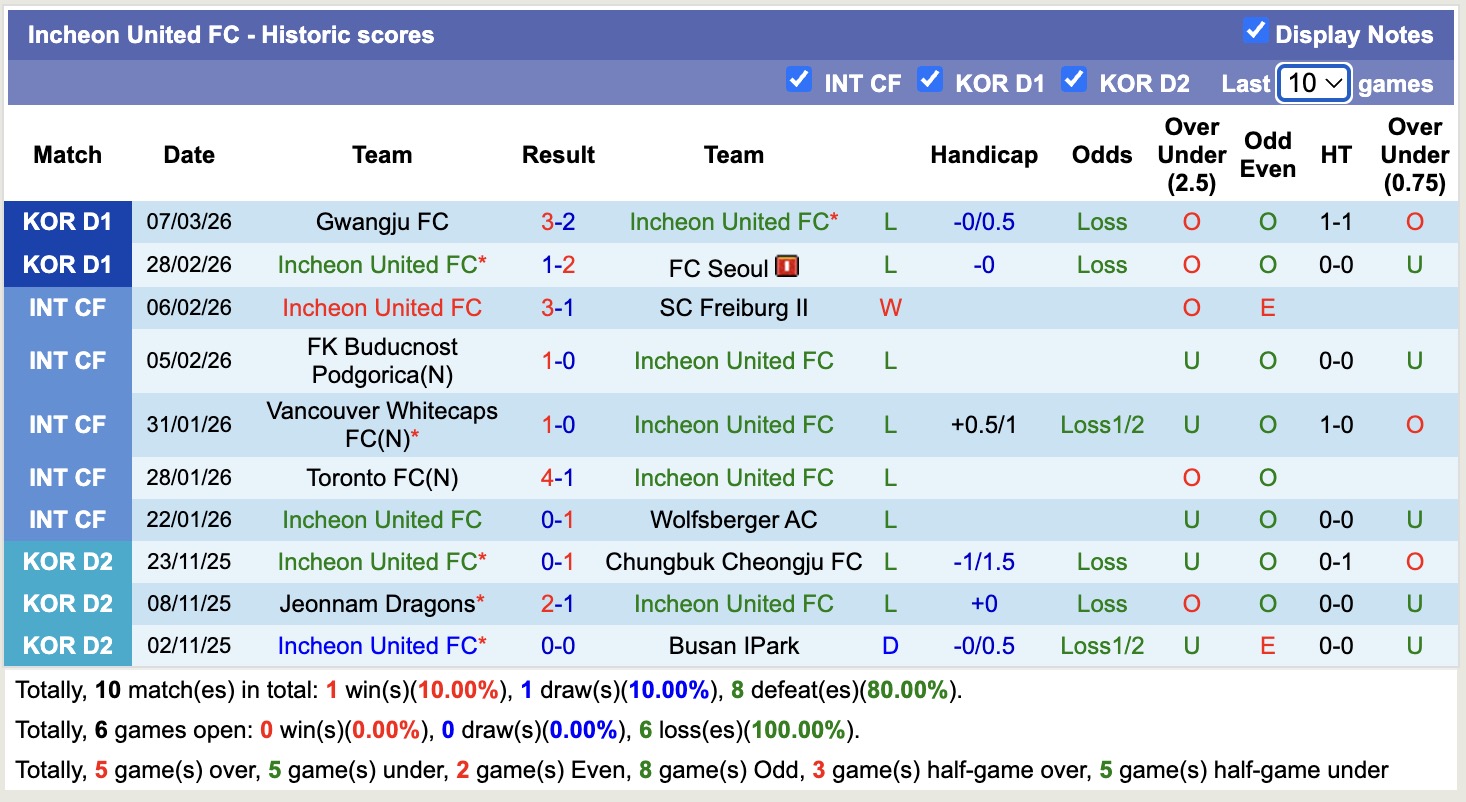The width and height of the screenshot is (1466, 802).
Task: Click the Loss1/2 odds on Vancouver Whitecaps row
Action: [1102, 424]
